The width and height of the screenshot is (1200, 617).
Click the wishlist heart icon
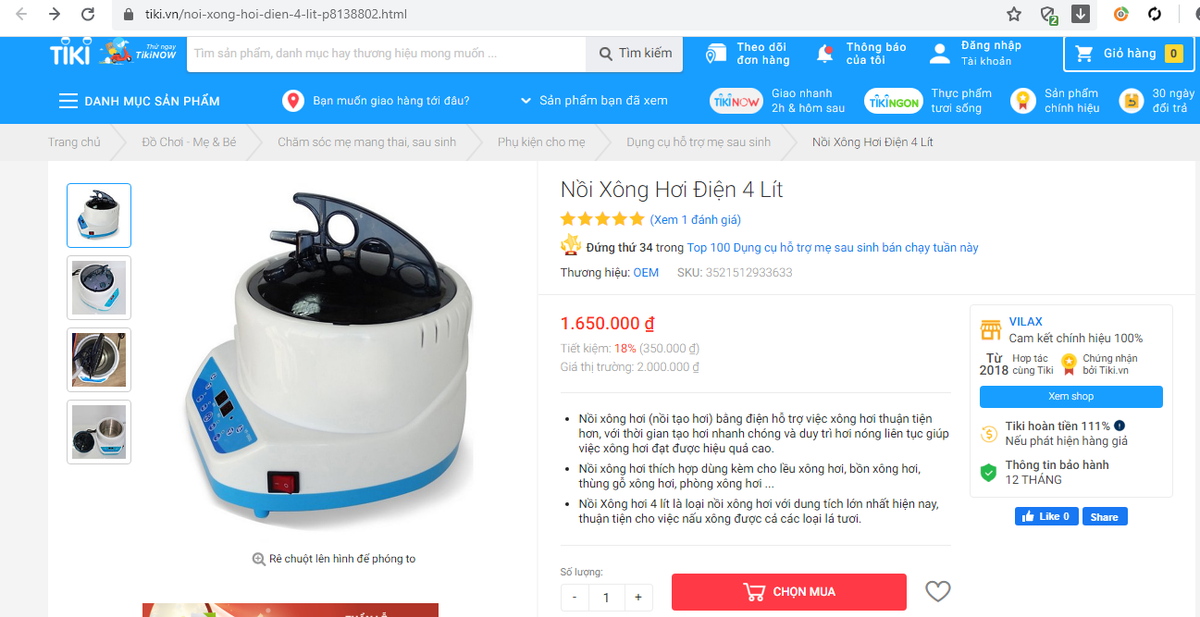937,592
